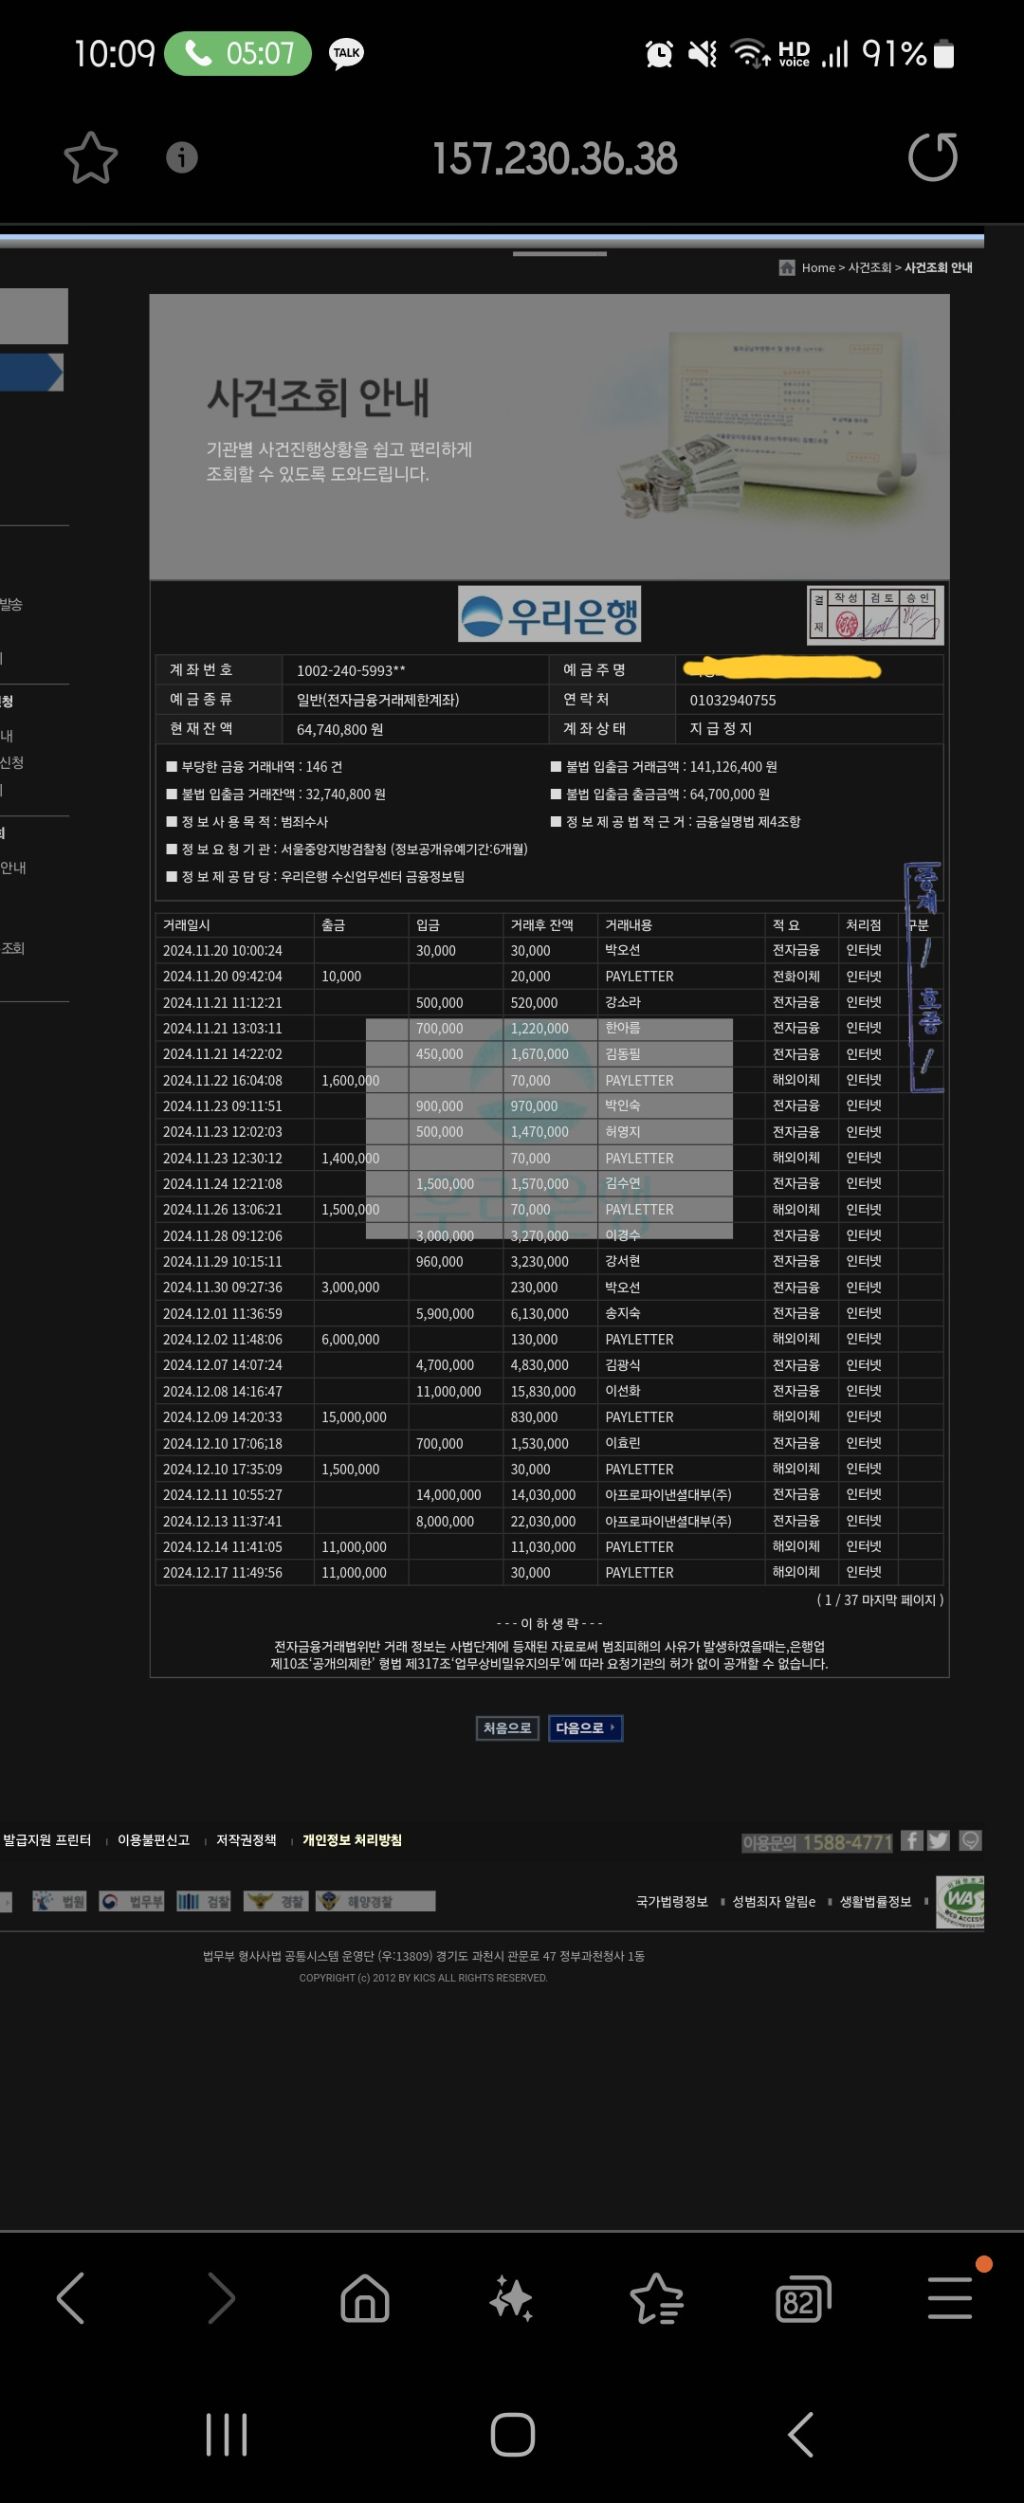Click the Facebook icon in footer
This screenshot has height=2503, width=1024.
coord(911,1840)
